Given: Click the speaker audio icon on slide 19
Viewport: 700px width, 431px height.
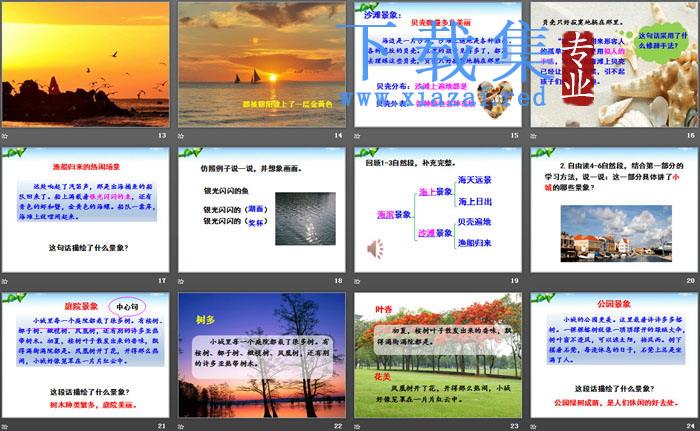Looking at the screenshot, I should 375,249.
